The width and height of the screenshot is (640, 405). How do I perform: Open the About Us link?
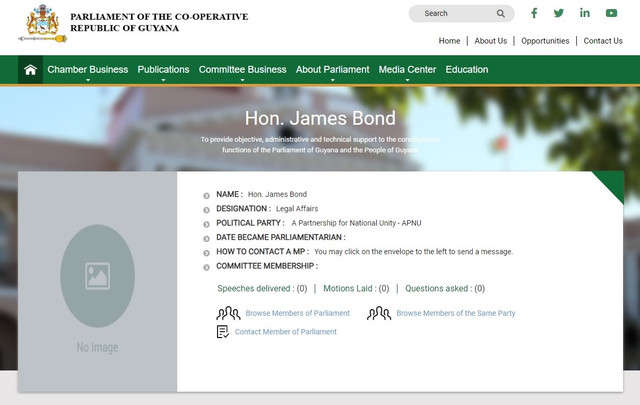(491, 41)
